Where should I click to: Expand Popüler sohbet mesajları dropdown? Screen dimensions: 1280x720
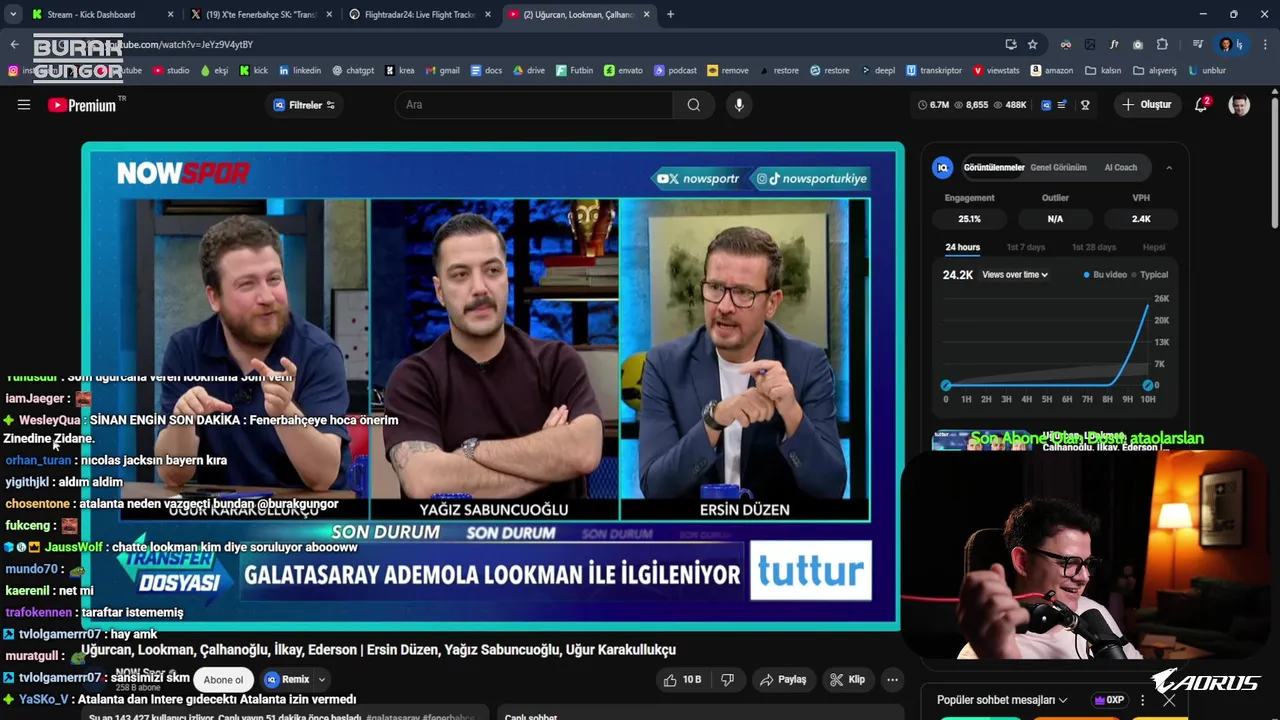(x=1002, y=700)
